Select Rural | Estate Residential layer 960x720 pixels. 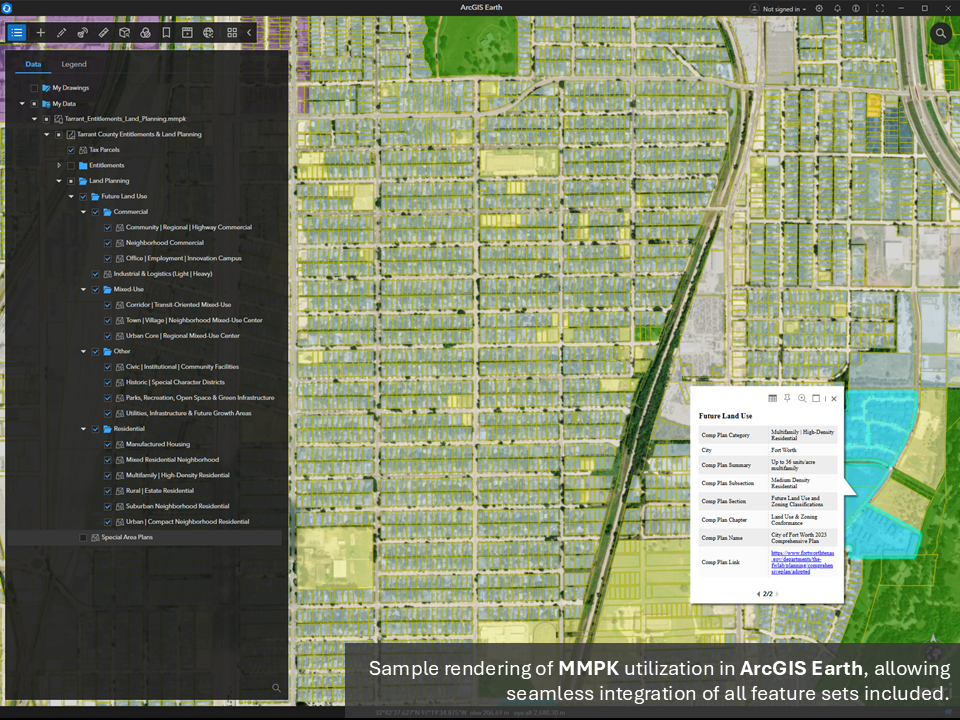point(160,491)
